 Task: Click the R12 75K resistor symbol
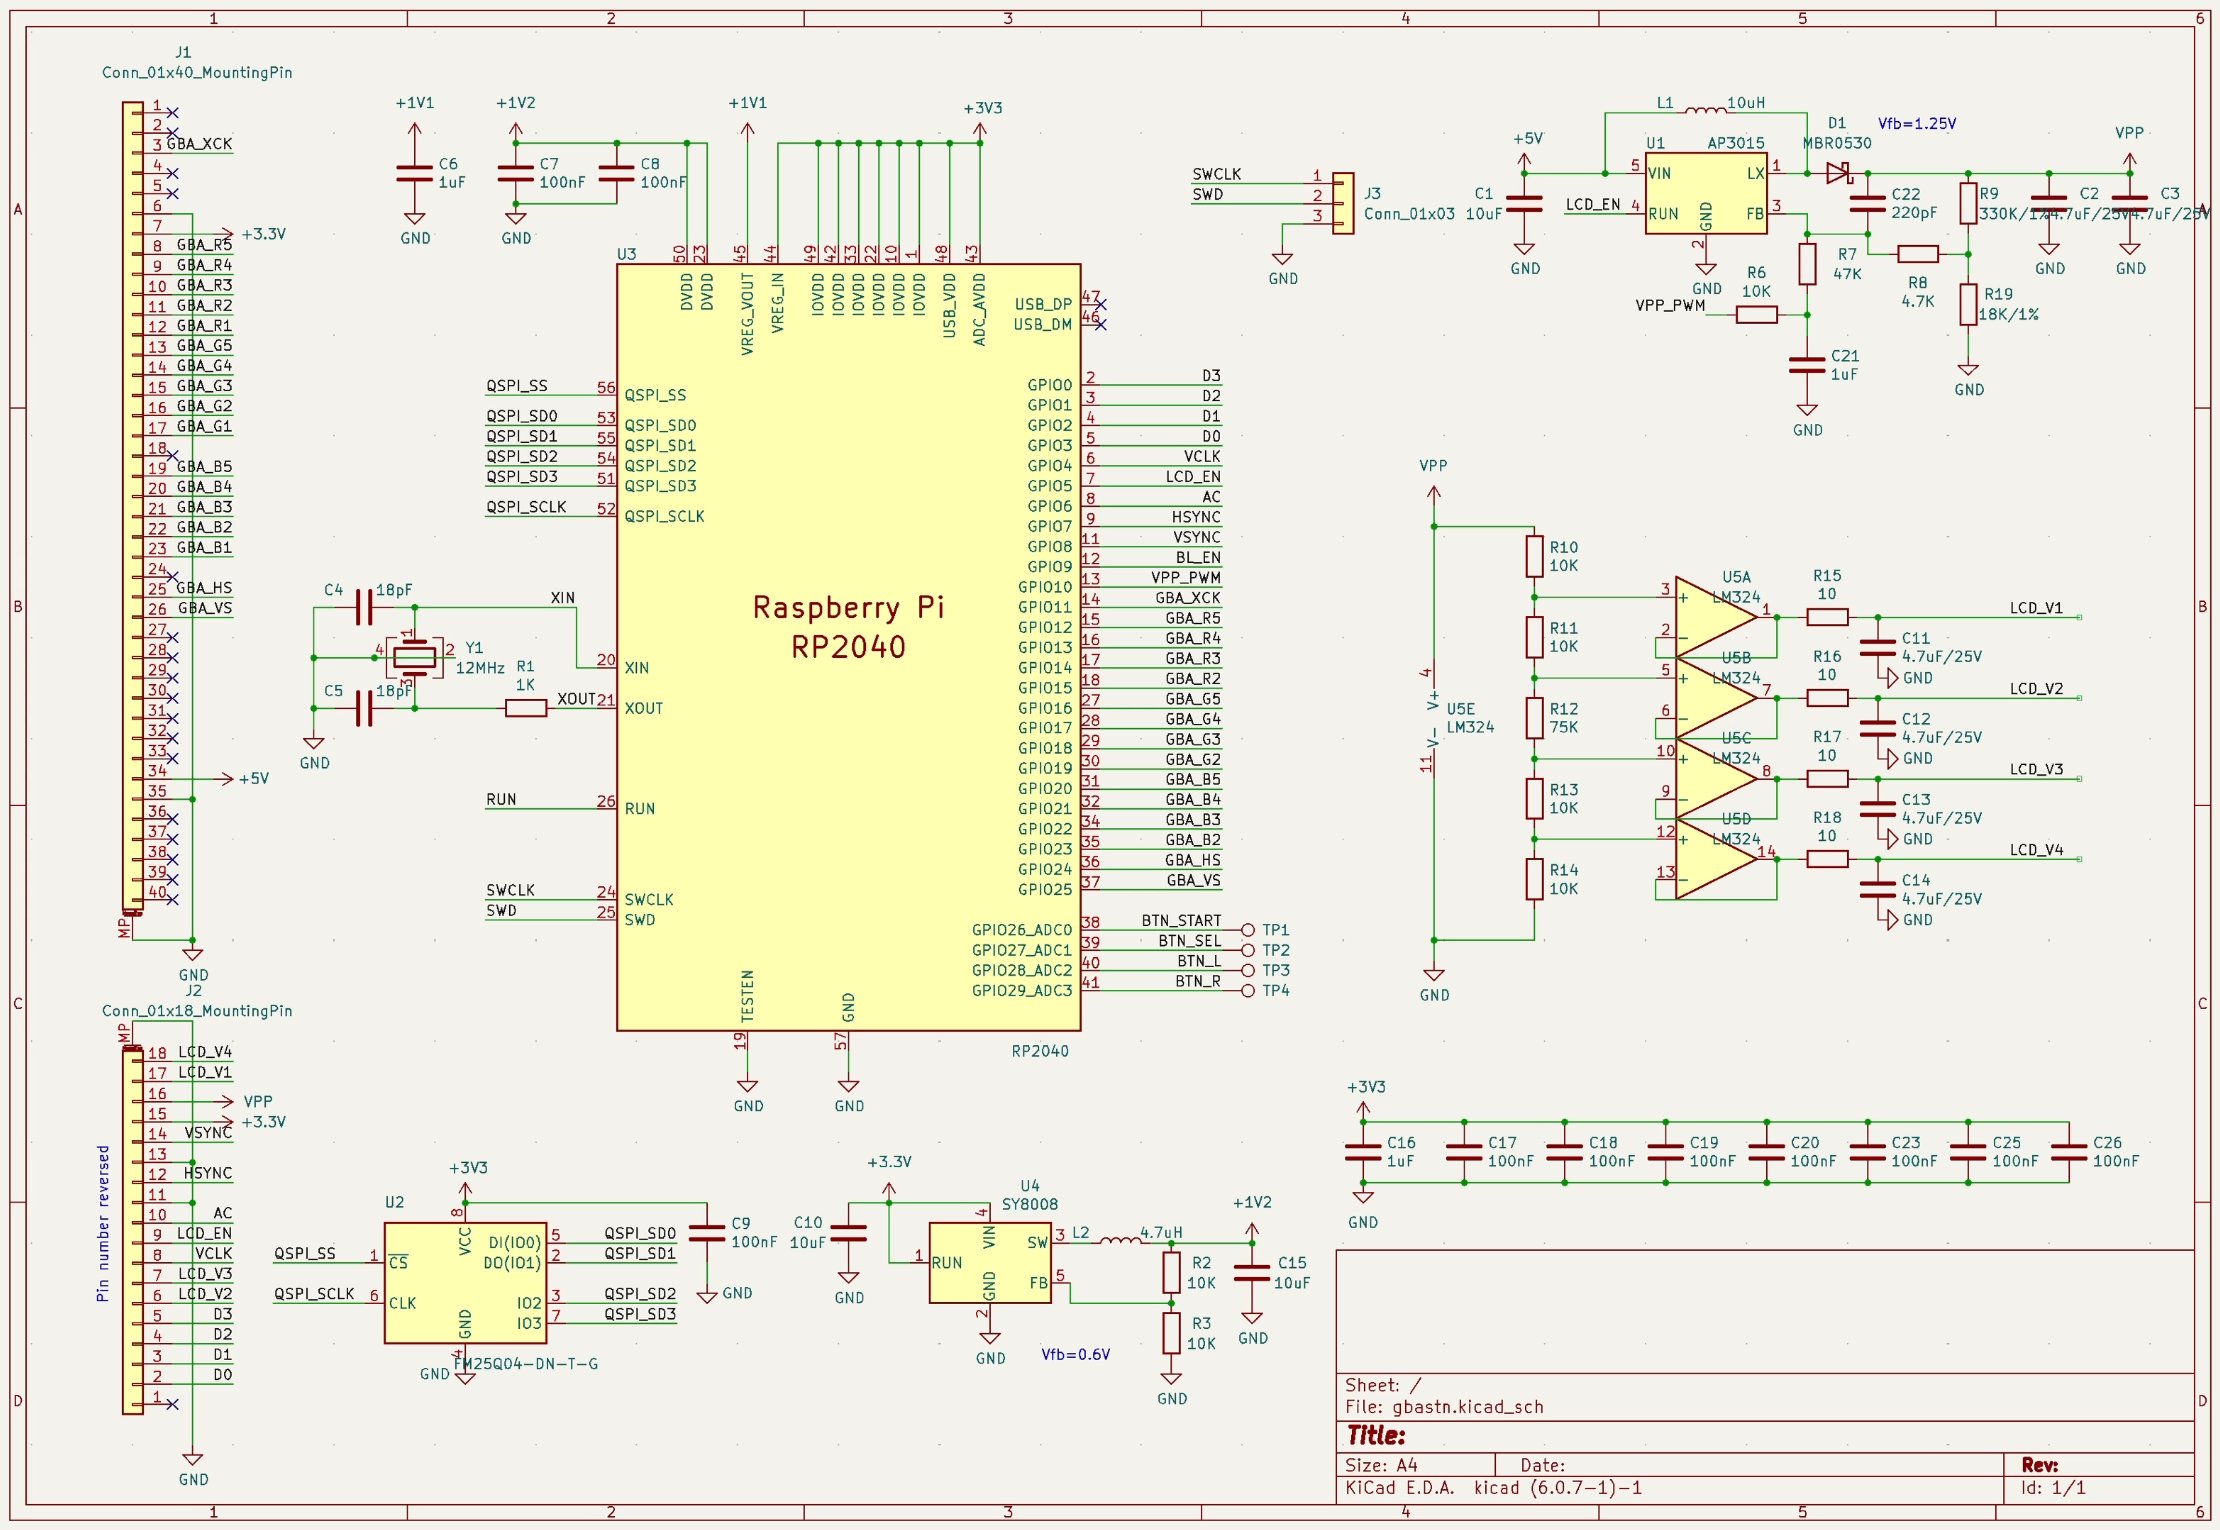click(1534, 717)
